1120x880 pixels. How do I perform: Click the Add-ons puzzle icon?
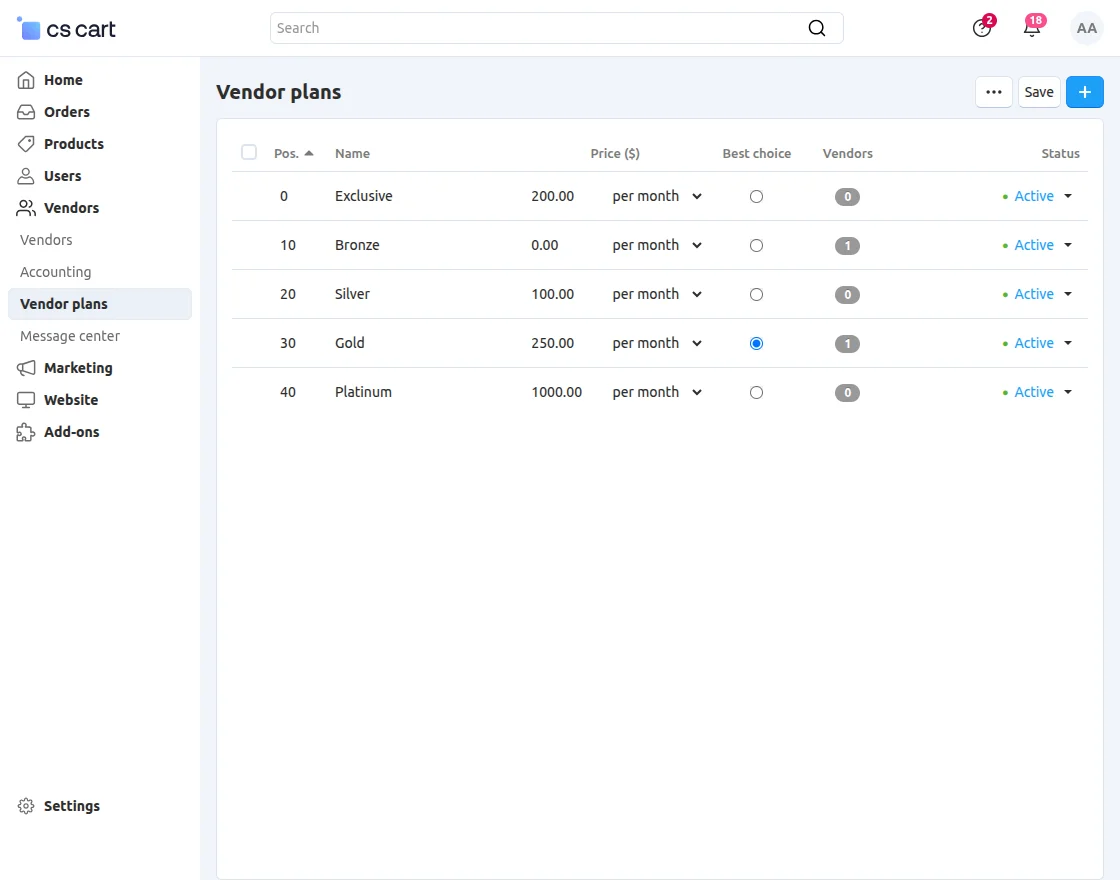pos(26,432)
